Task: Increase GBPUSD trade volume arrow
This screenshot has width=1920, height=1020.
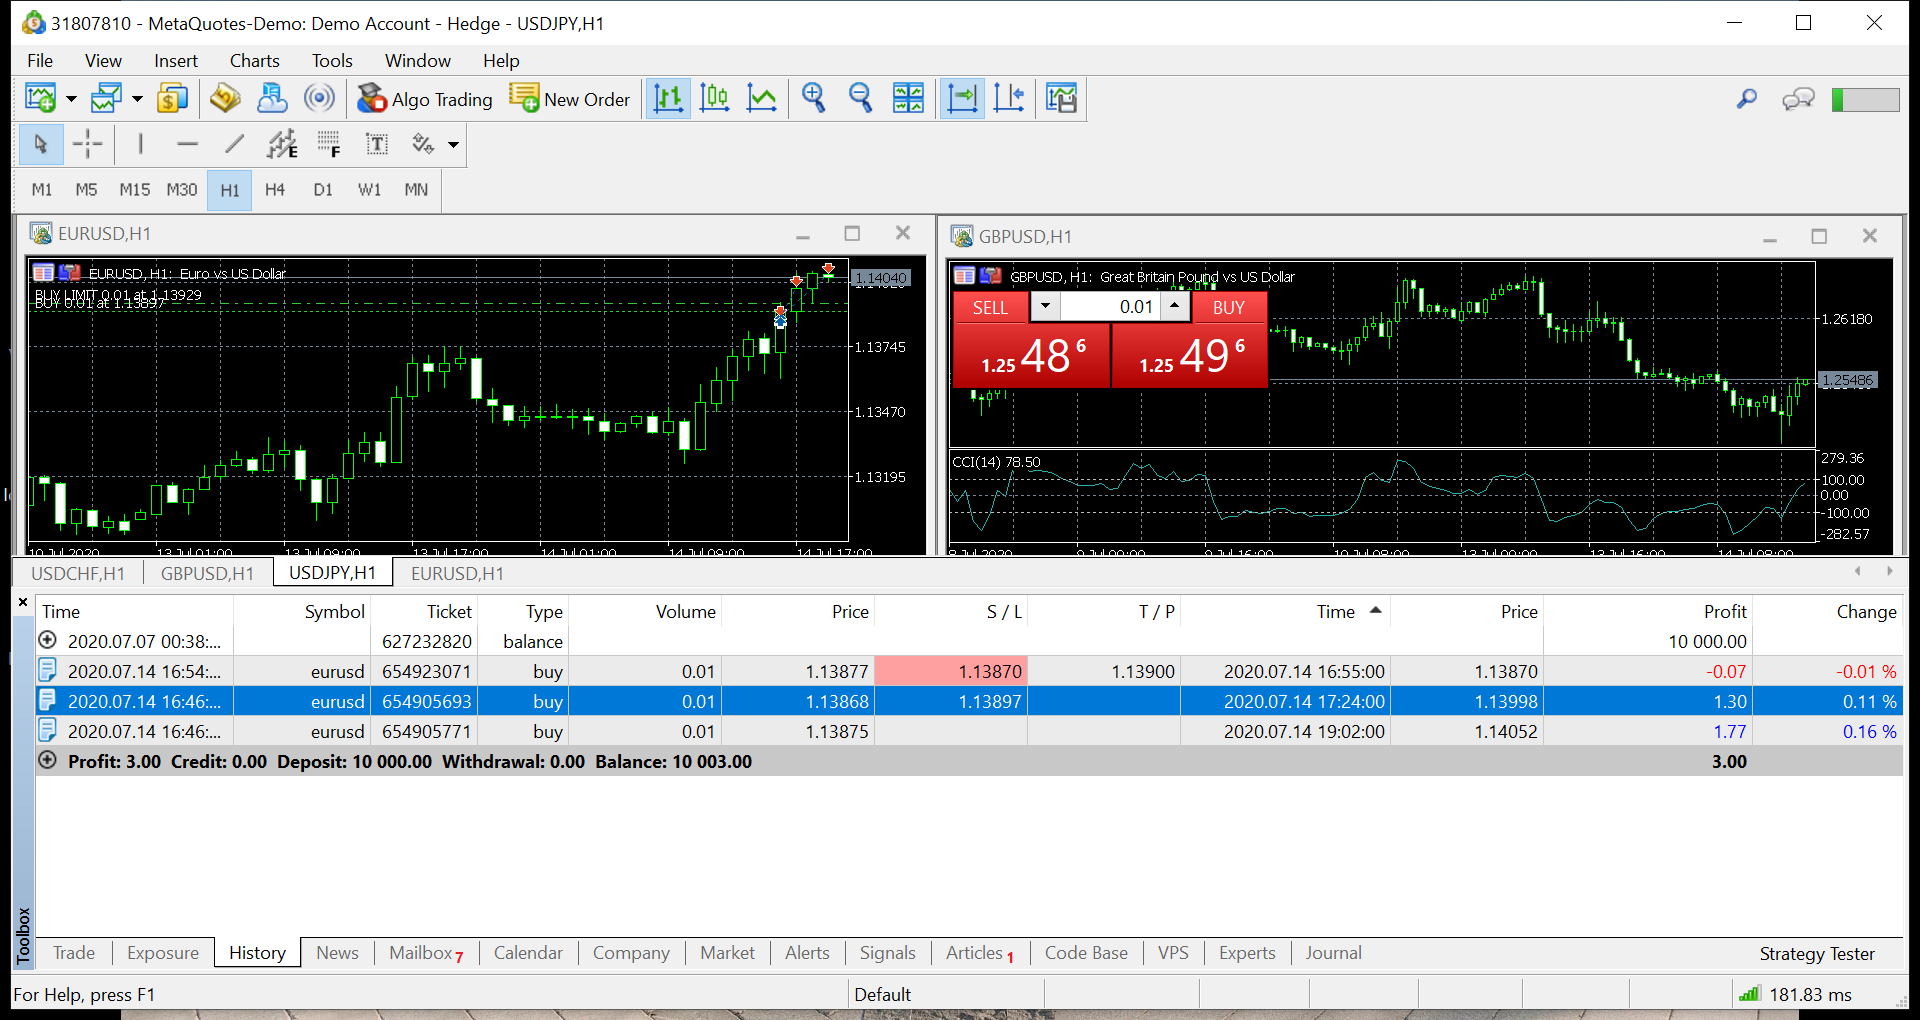Action: click(x=1175, y=306)
